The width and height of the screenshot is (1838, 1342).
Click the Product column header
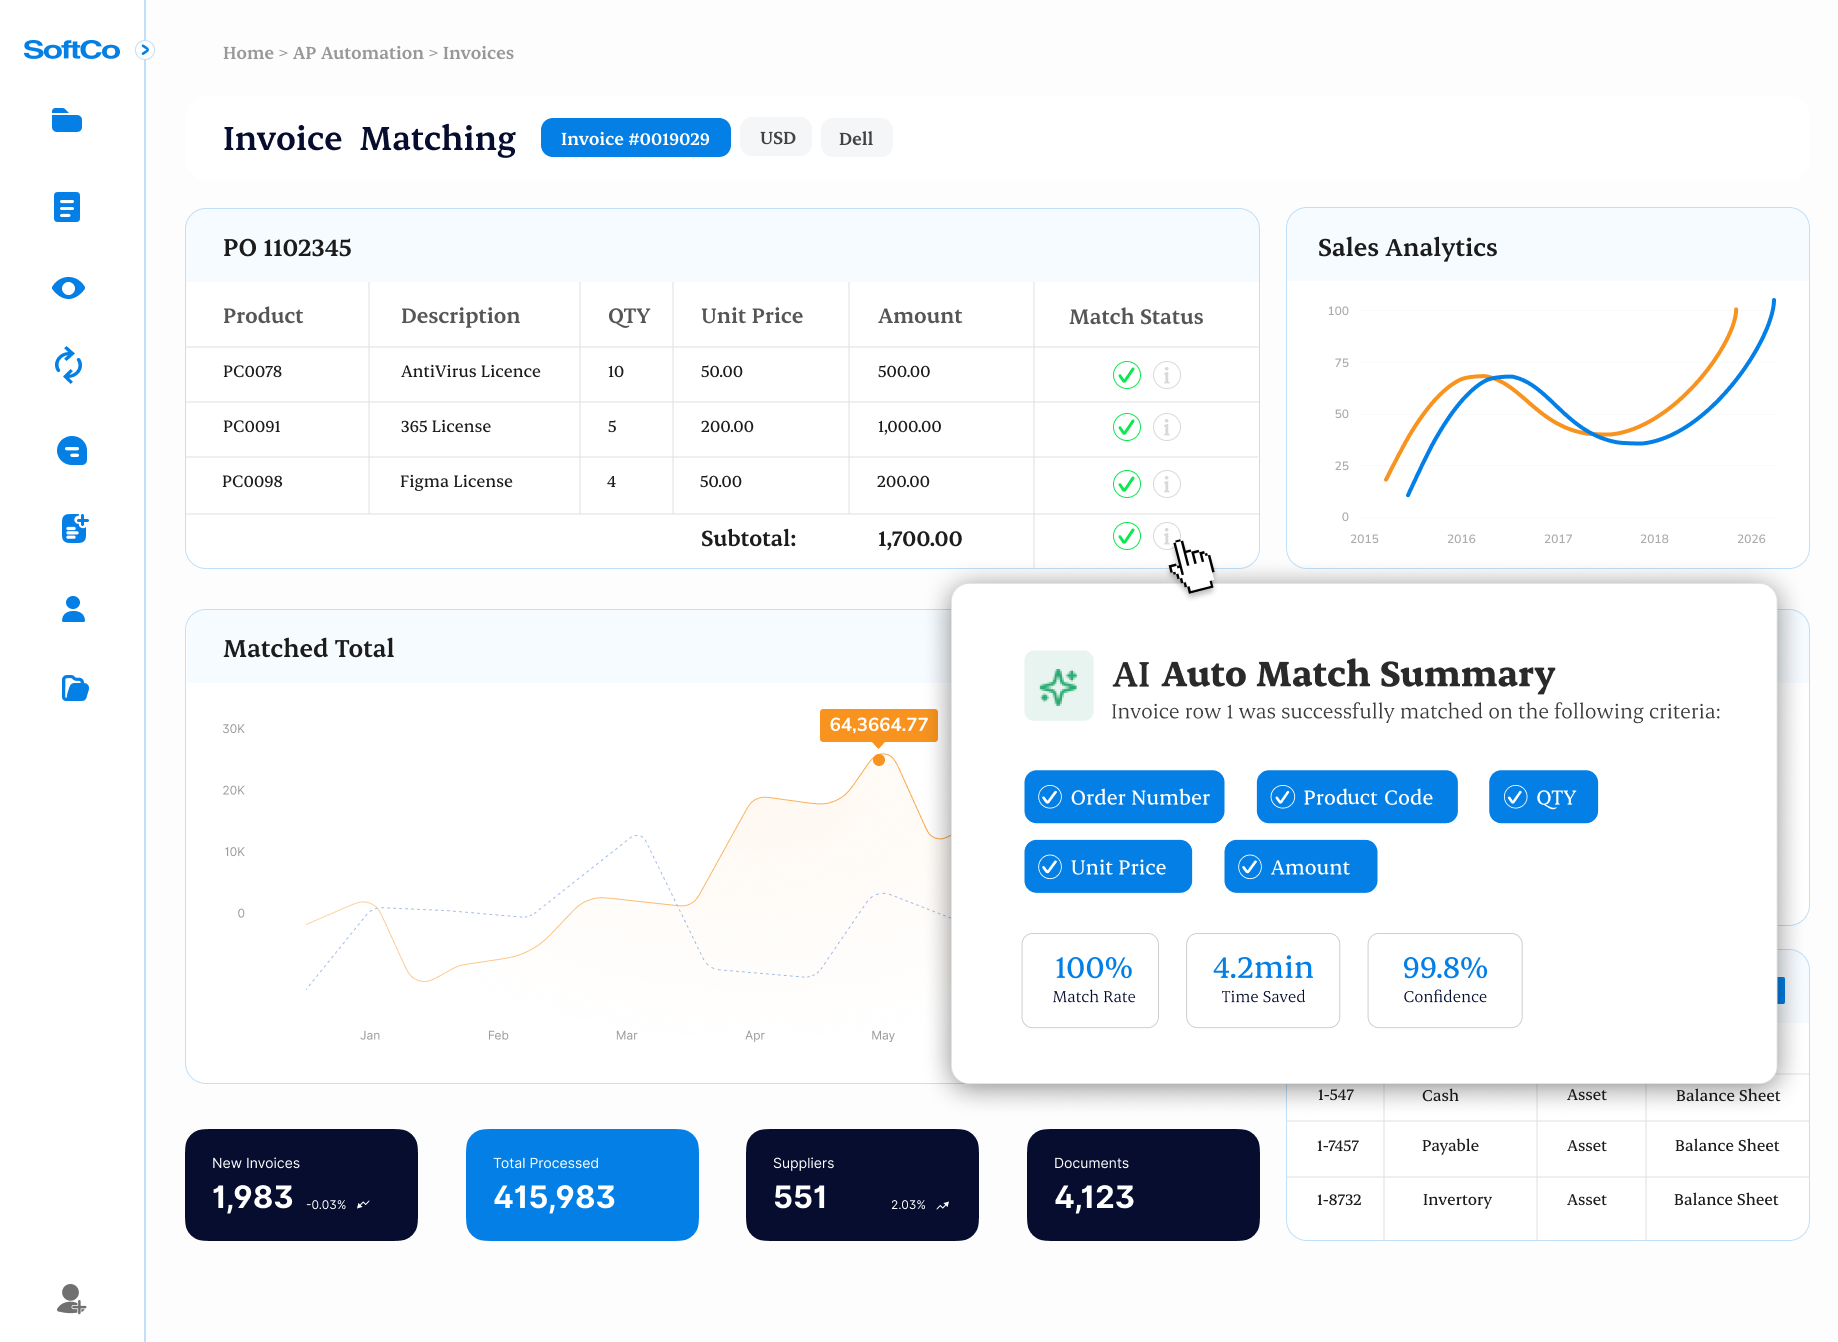[x=263, y=316]
